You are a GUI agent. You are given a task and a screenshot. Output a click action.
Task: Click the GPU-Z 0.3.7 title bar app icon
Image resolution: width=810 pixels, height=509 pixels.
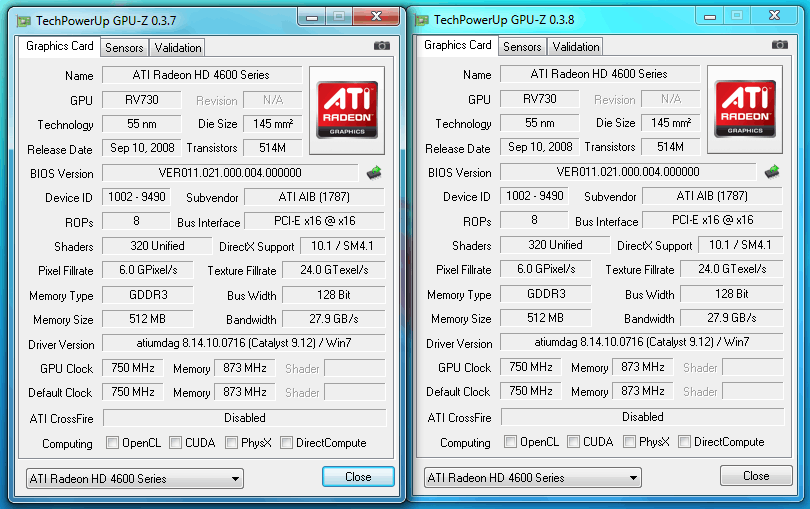coord(24,21)
